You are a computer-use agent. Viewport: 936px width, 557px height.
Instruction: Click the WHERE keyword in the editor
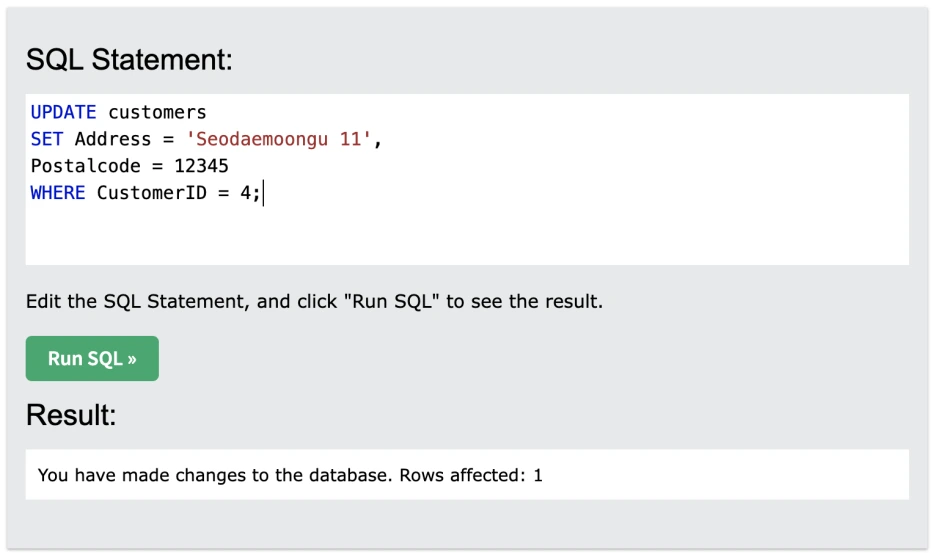pos(58,193)
